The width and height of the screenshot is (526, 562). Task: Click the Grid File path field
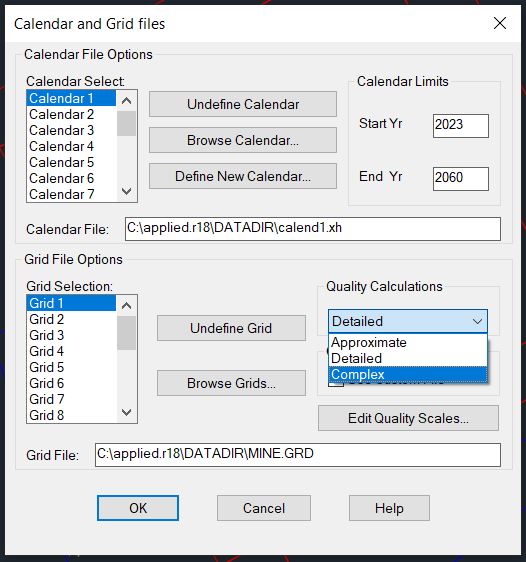pos(298,455)
